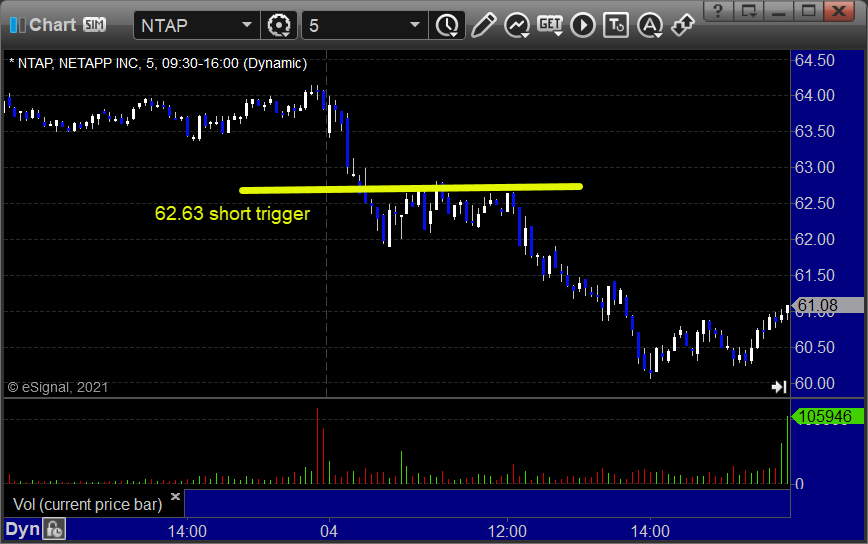Click the trade arrows icon

click(x=683, y=25)
